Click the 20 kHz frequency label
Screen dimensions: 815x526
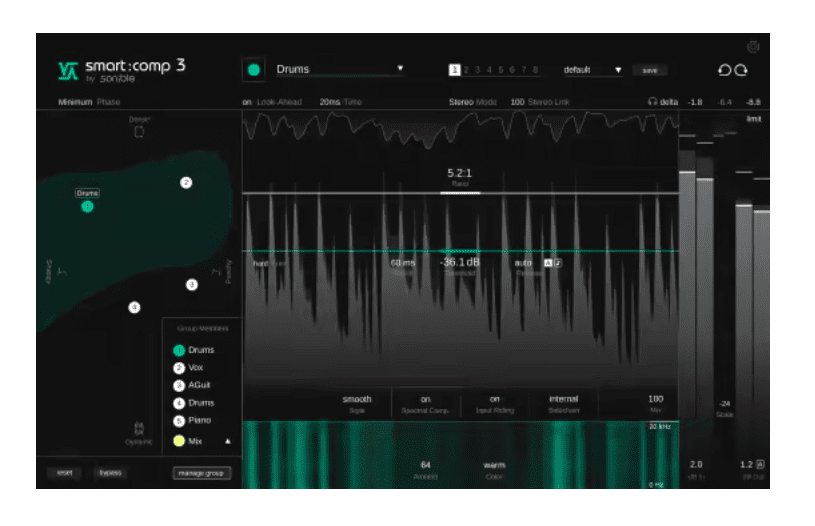click(659, 426)
